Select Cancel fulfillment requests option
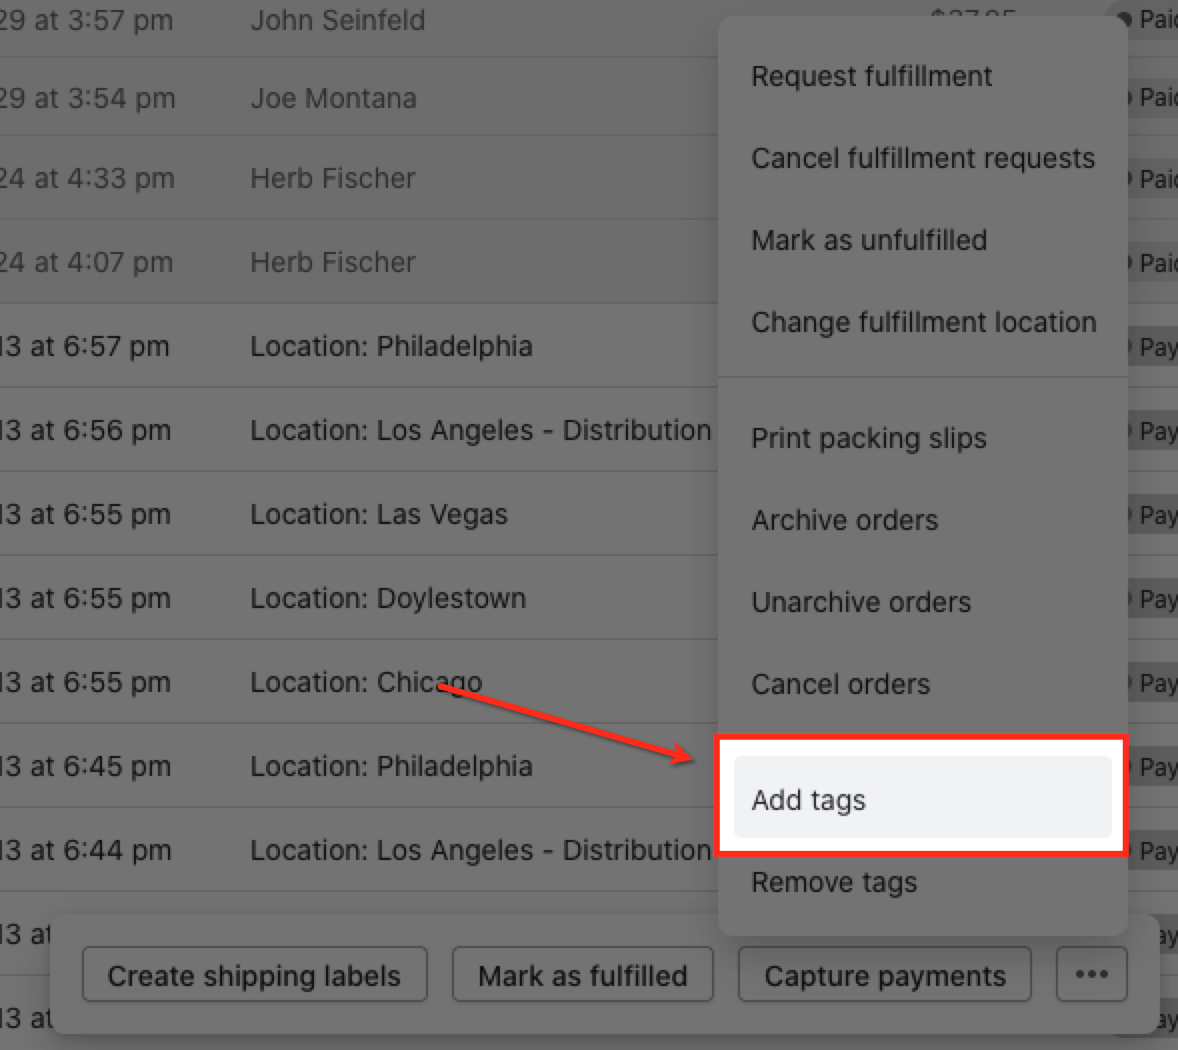This screenshot has width=1178, height=1050. (x=922, y=158)
